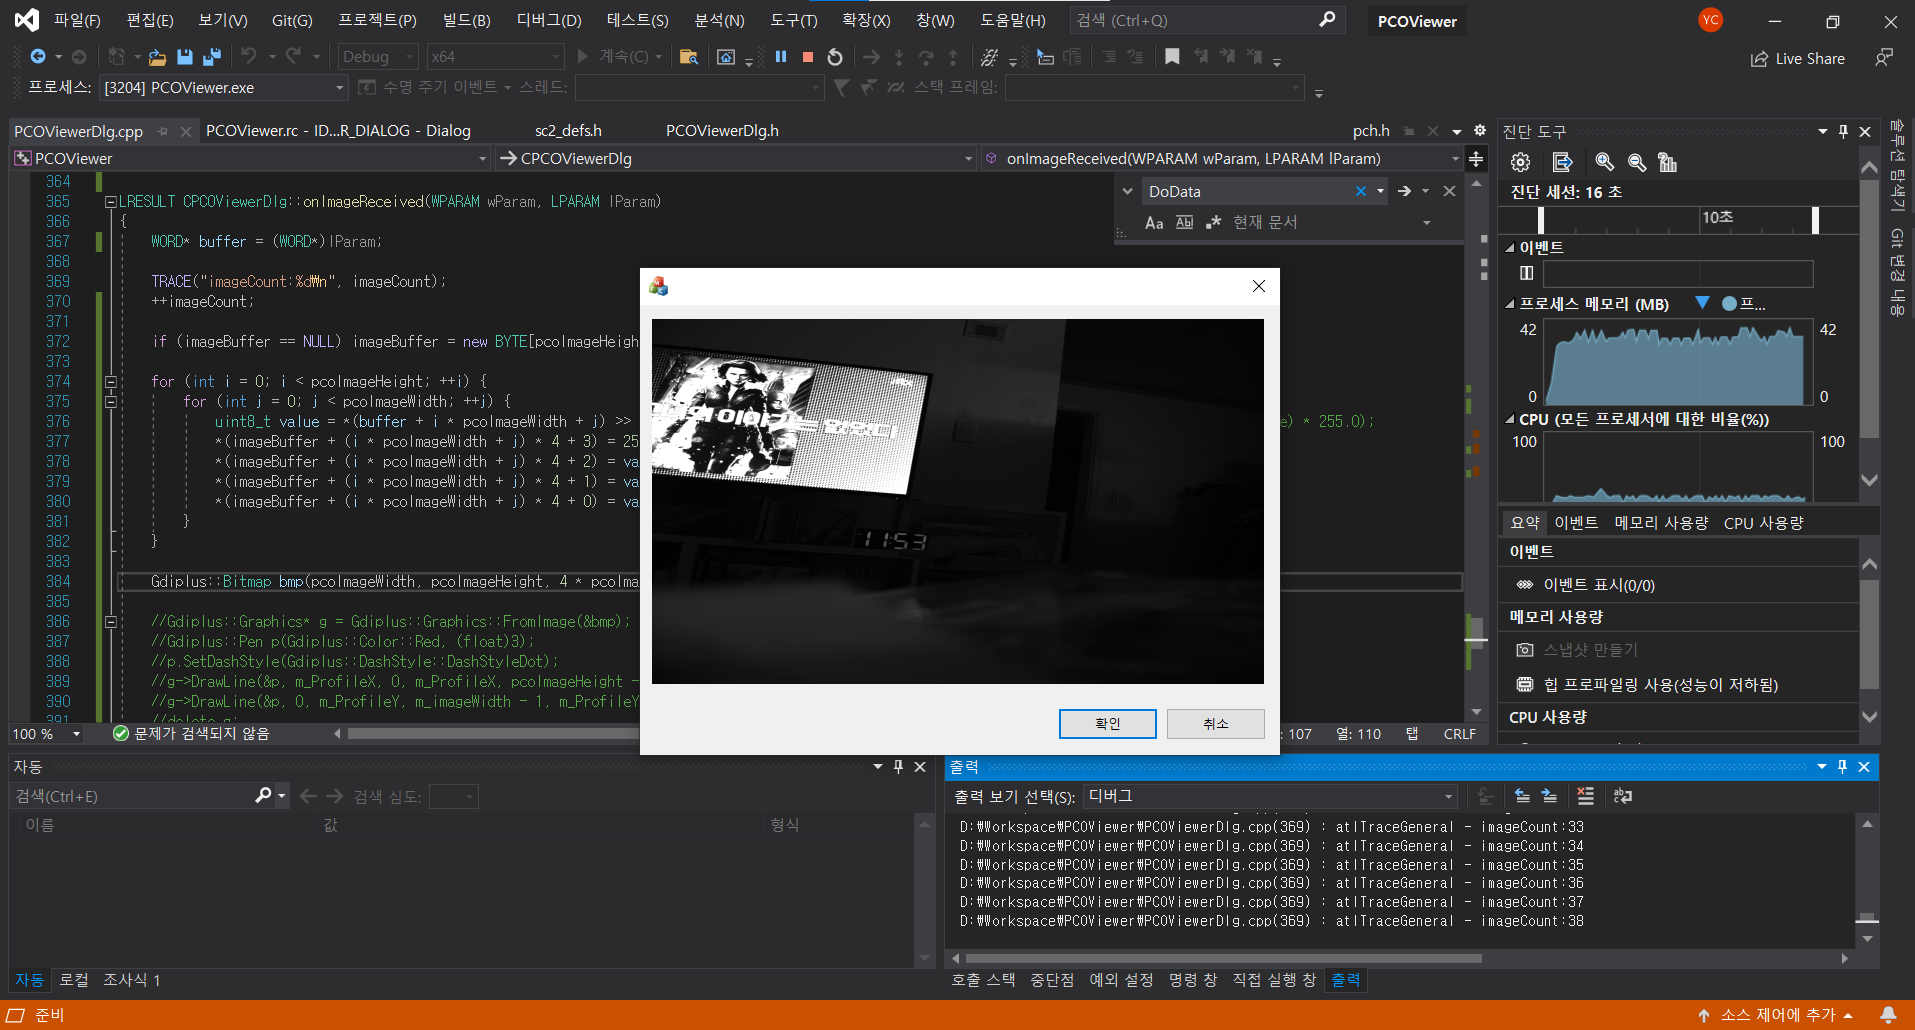Click the output window horizontal scrollbar
The width and height of the screenshot is (1915, 1030).
(x=1223, y=958)
